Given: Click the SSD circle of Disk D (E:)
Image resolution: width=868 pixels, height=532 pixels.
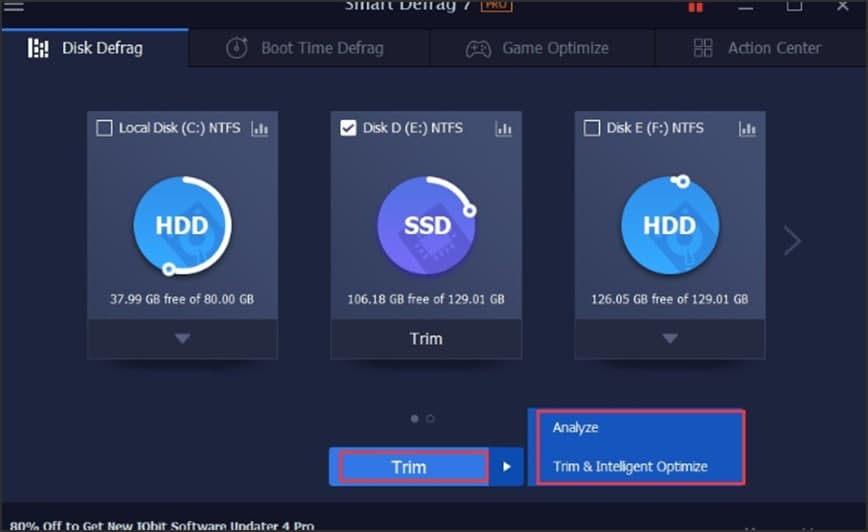Looking at the screenshot, I should pyautogui.click(x=426, y=225).
